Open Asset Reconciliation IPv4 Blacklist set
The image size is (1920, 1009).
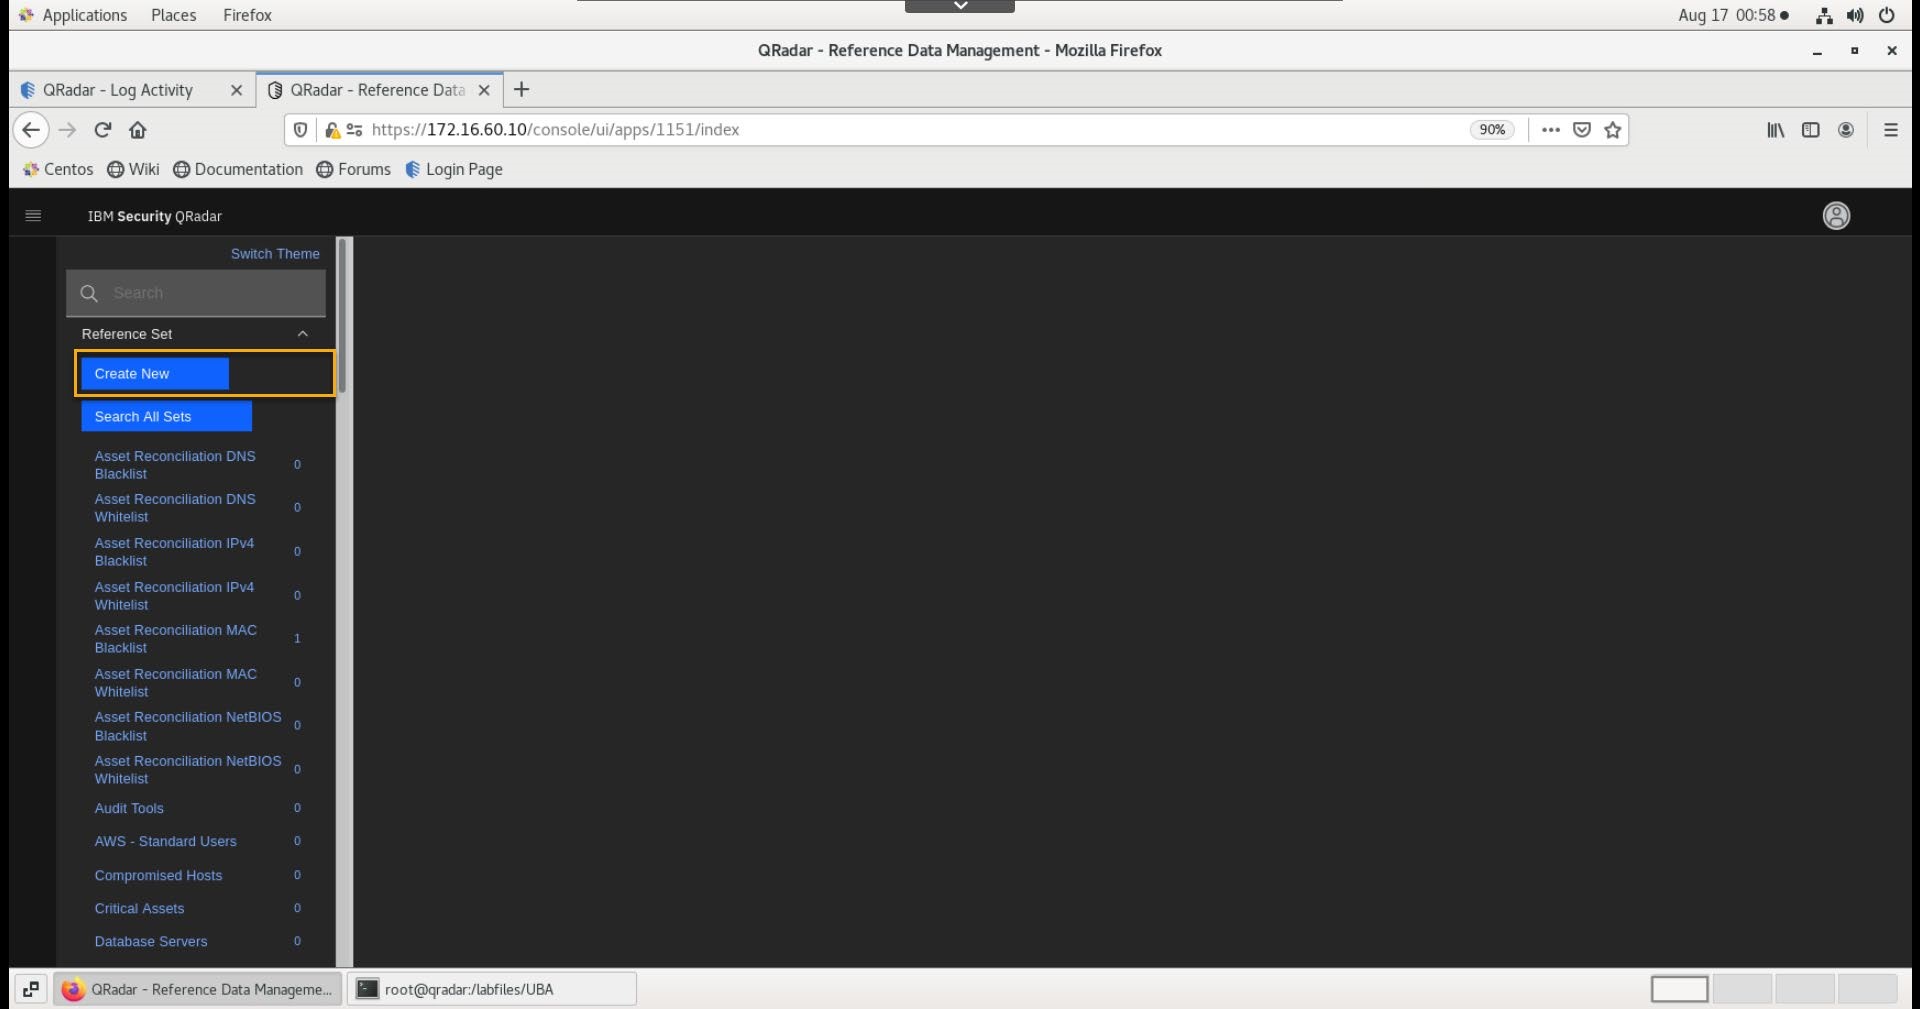click(174, 552)
